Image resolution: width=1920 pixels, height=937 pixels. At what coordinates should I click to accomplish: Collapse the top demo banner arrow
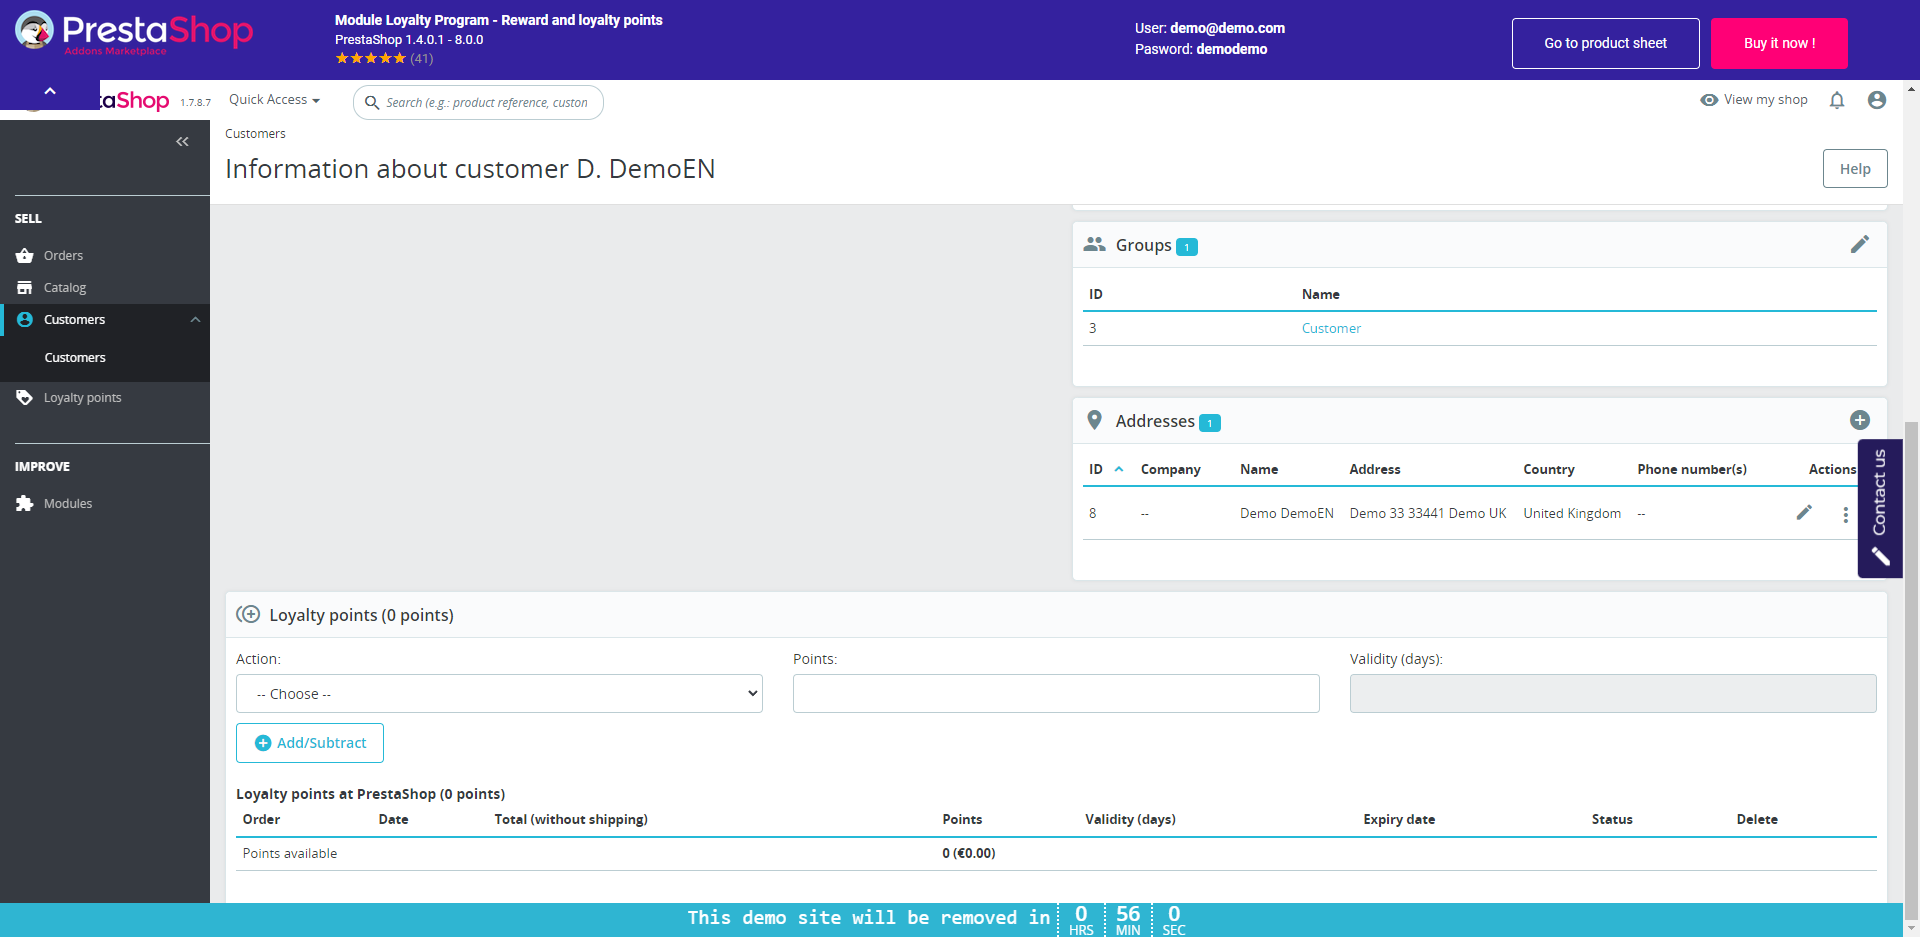(50, 92)
